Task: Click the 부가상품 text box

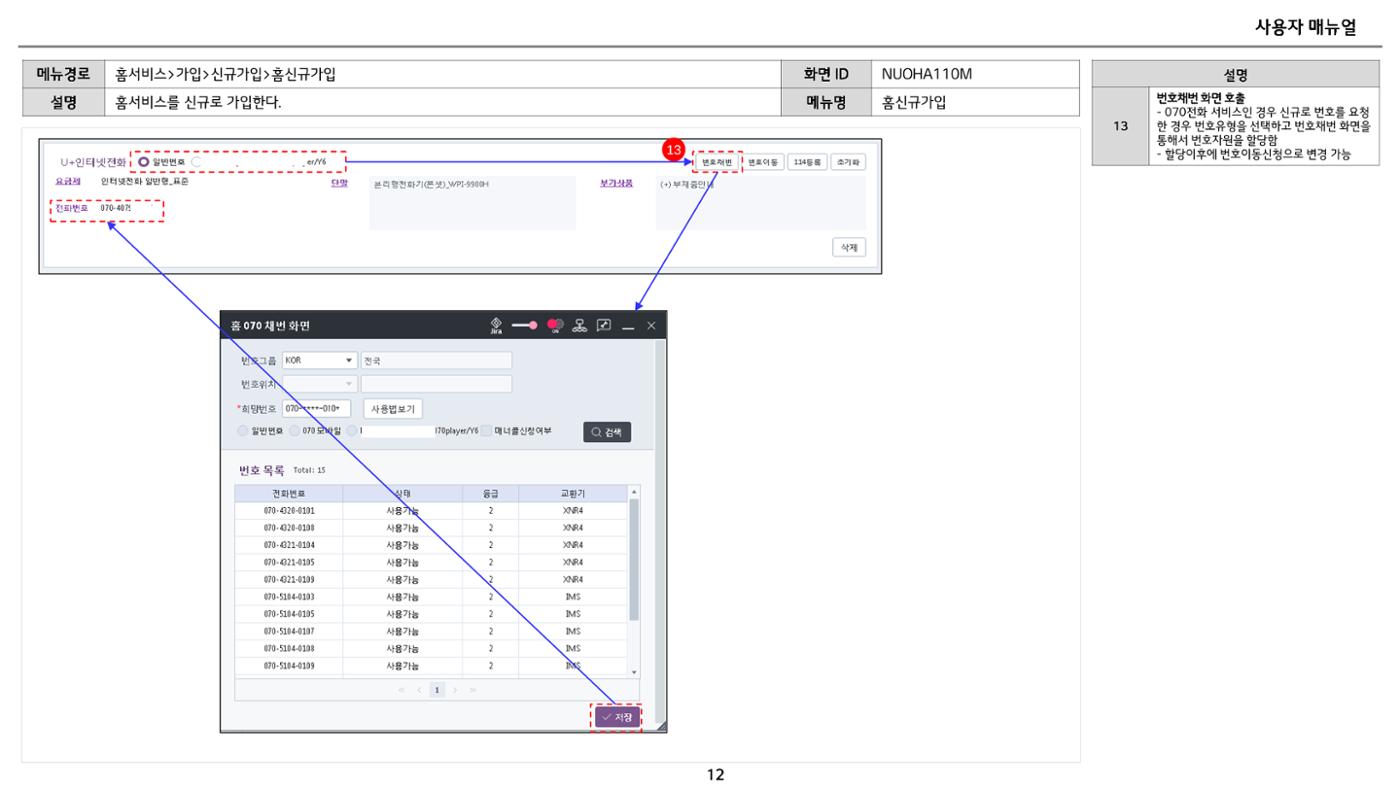Action: [x=761, y=203]
